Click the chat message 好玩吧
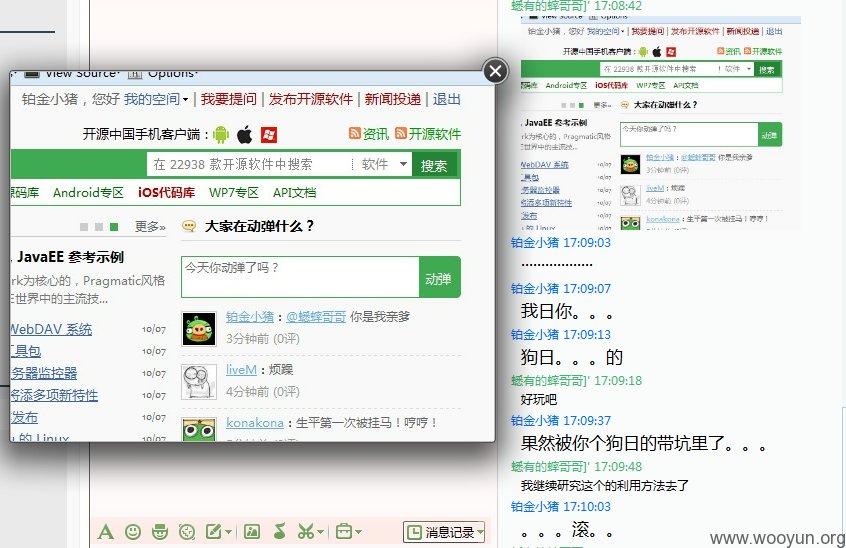Image resolution: width=846 pixels, height=548 pixels. (x=538, y=400)
